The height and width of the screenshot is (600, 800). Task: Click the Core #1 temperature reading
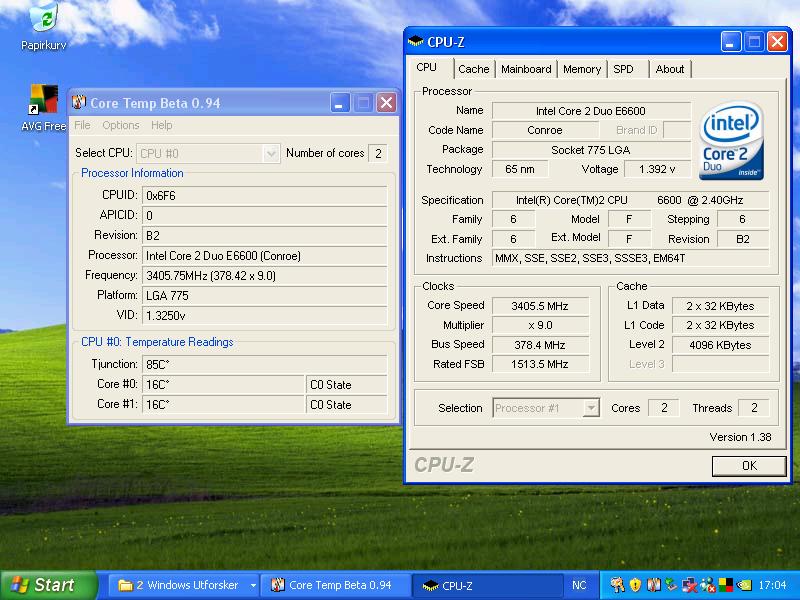[223, 405]
